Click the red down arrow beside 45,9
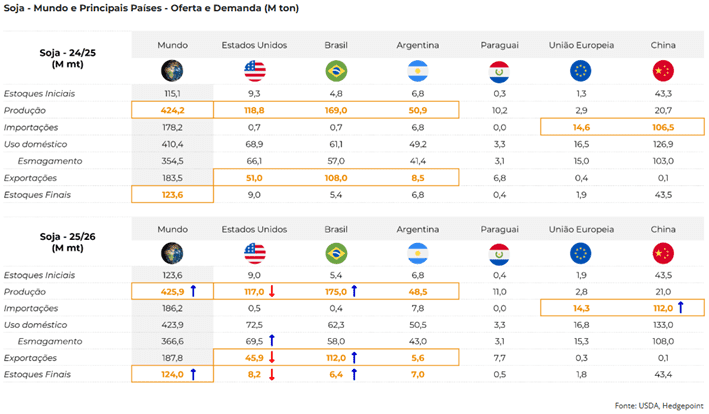 (x=285, y=356)
